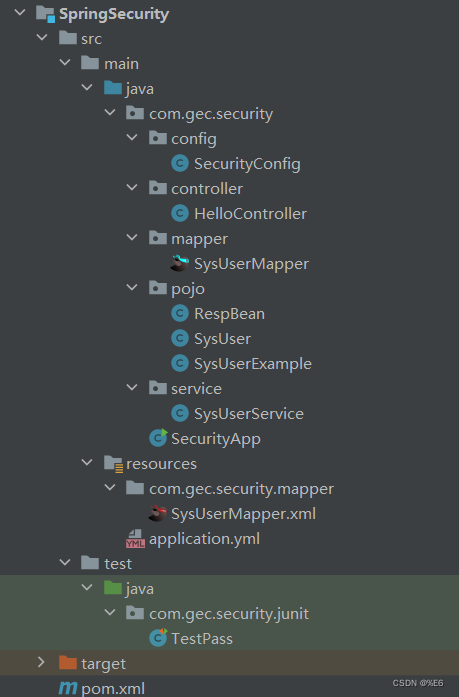Select the SecurityApp file name

[216, 439]
